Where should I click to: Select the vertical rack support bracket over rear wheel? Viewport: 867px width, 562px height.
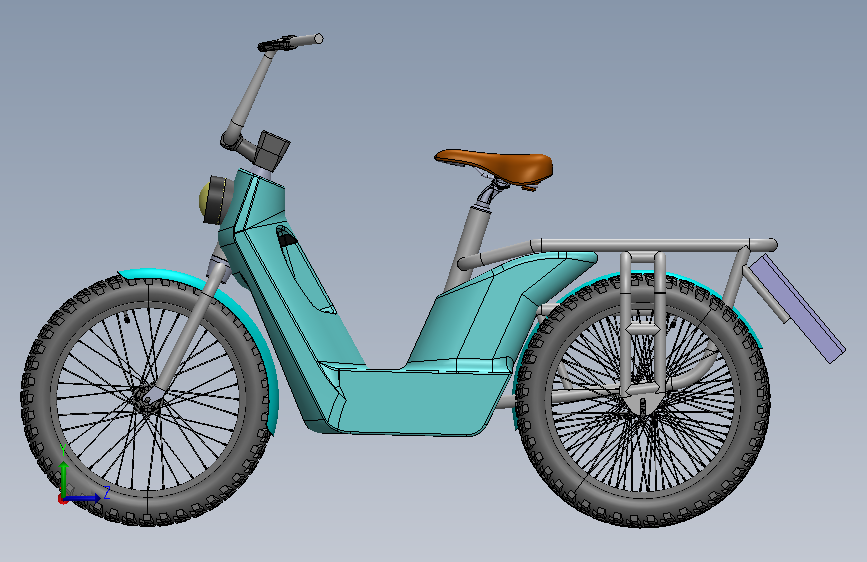pyautogui.click(x=642, y=326)
